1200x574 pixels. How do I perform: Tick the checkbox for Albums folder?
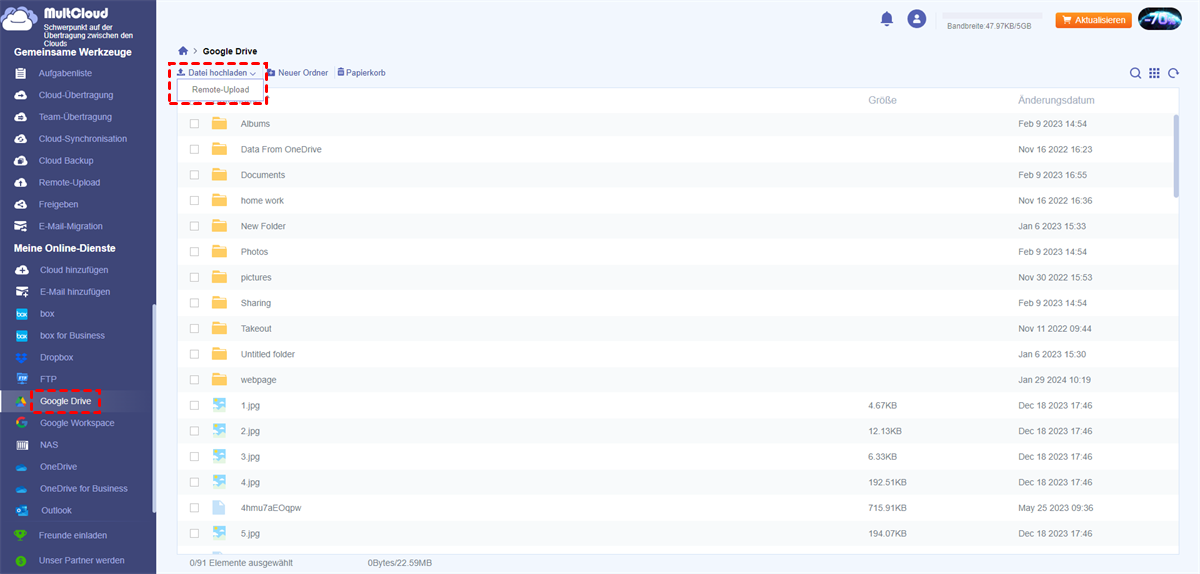pyautogui.click(x=194, y=124)
